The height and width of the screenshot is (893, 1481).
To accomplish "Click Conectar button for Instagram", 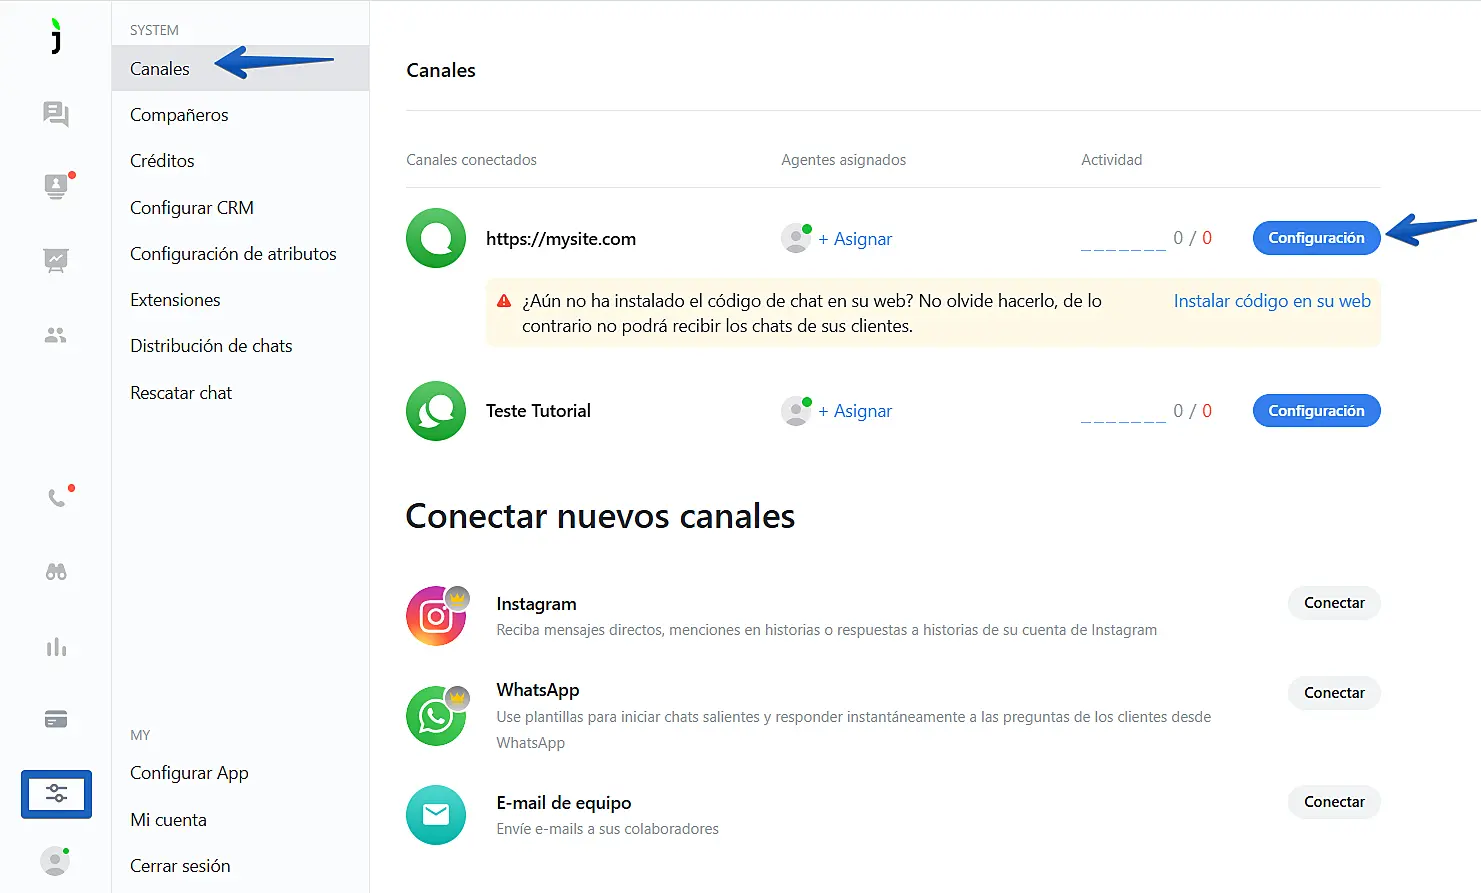I will (1334, 603).
